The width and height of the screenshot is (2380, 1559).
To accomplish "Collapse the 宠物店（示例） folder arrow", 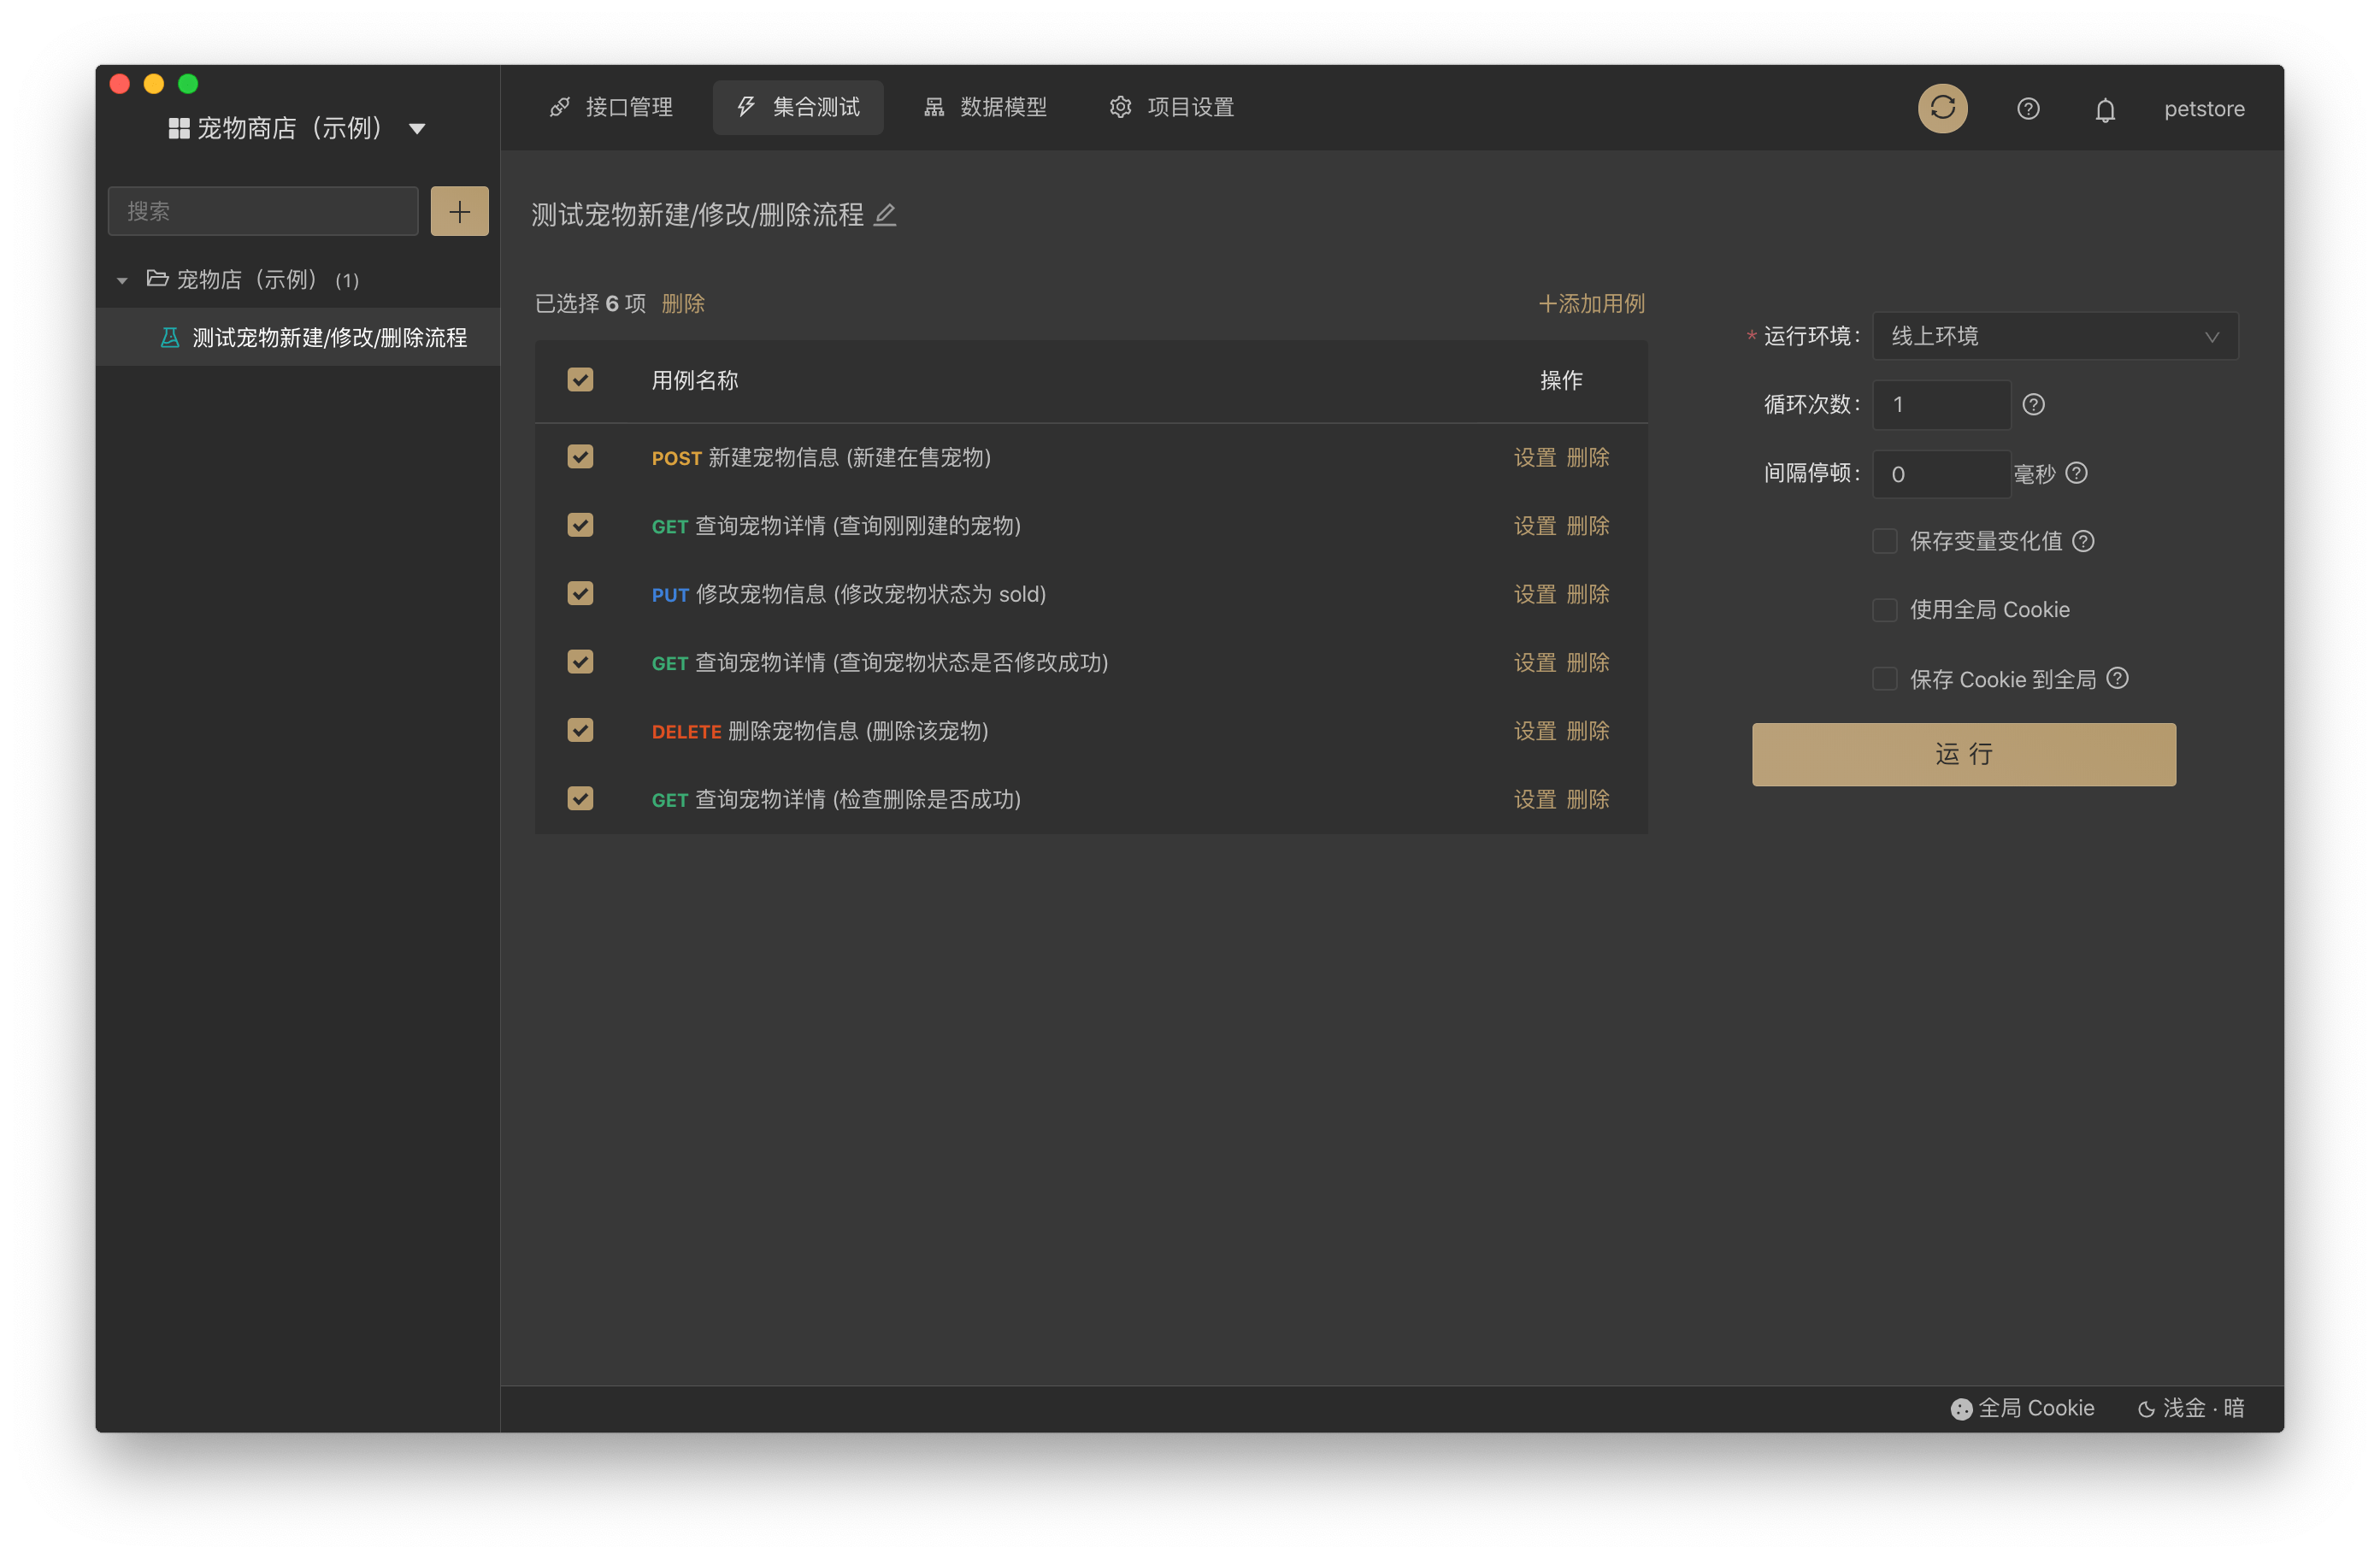I will [x=122, y=281].
